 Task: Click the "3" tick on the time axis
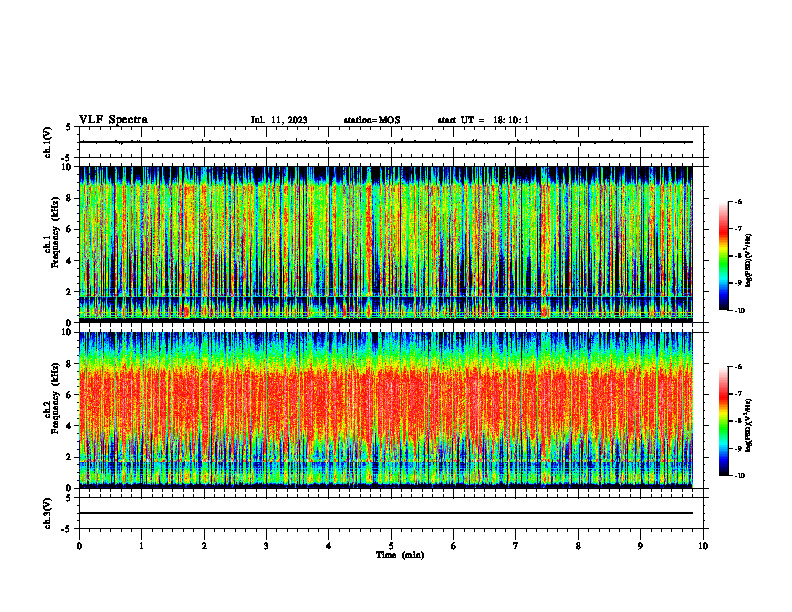pos(266,546)
